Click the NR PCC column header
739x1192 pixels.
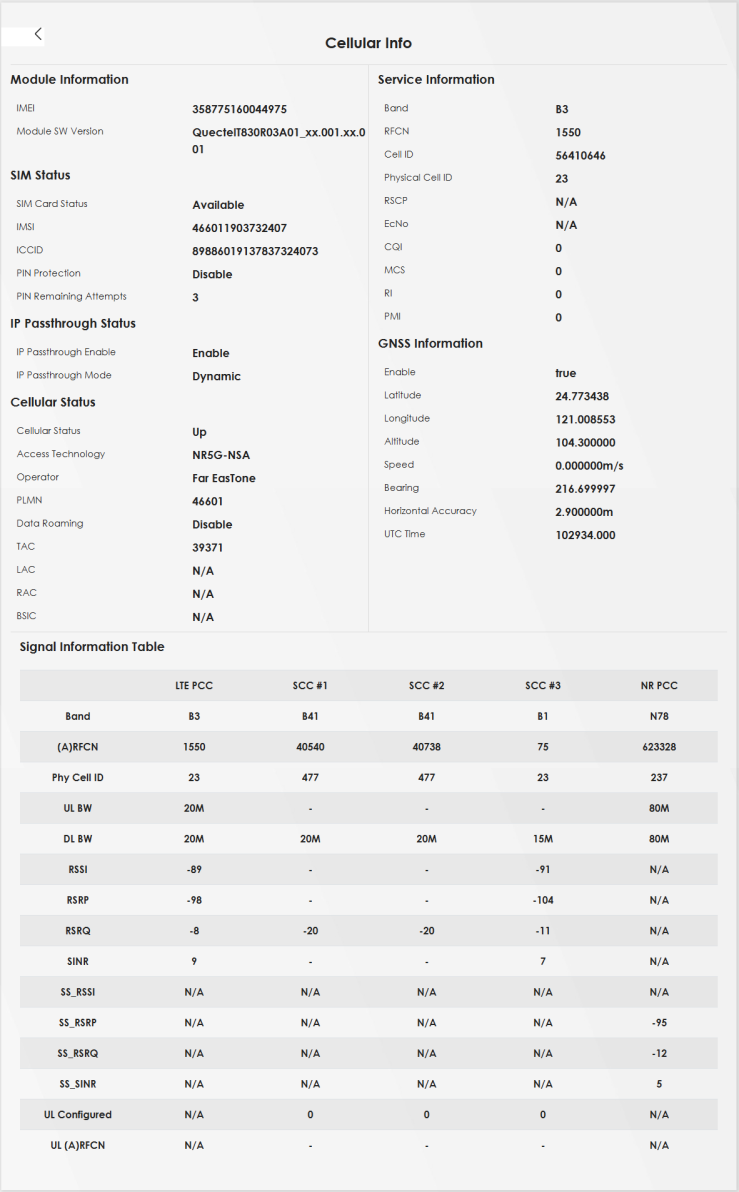658,686
